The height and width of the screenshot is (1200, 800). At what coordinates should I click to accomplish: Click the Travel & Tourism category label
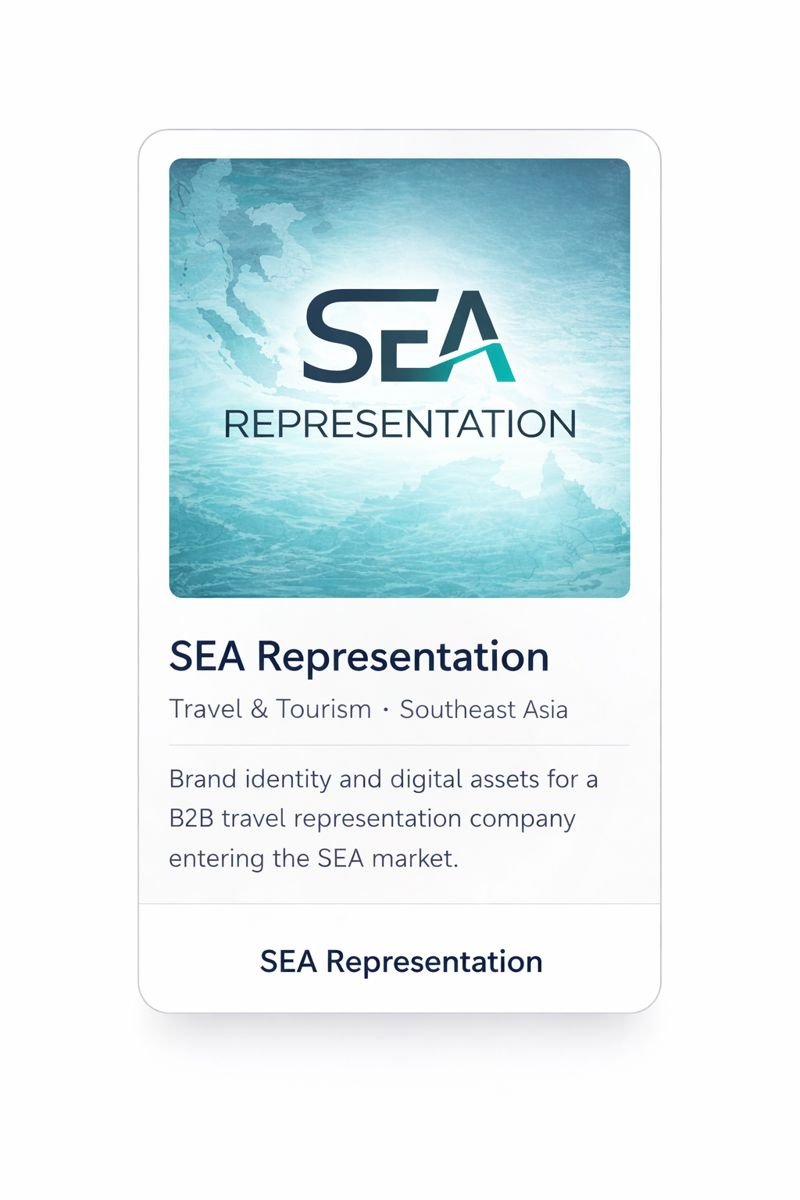pos(270,710)
